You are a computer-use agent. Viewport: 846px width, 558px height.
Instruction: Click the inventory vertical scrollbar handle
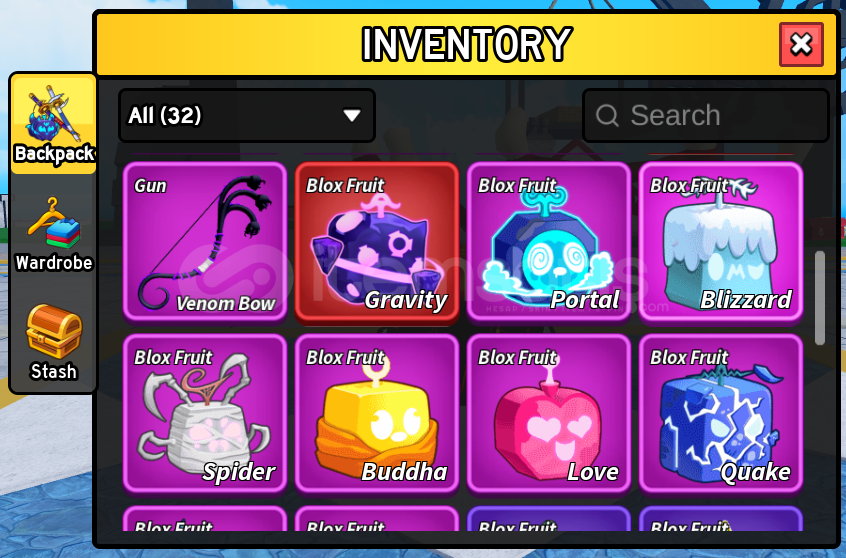pyautogui.click(x=820, y=298)
